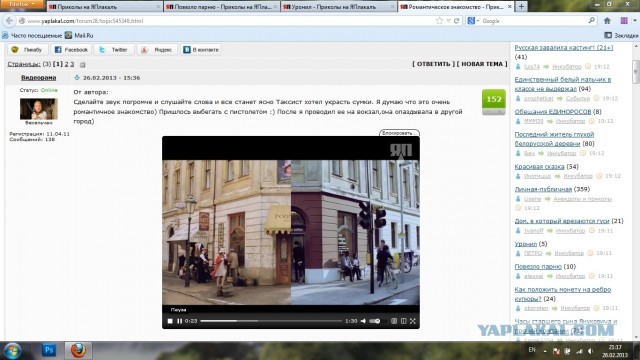Open the system tray volume icon
Viewport: 640px width, 360px height.
tap(591, 351)
